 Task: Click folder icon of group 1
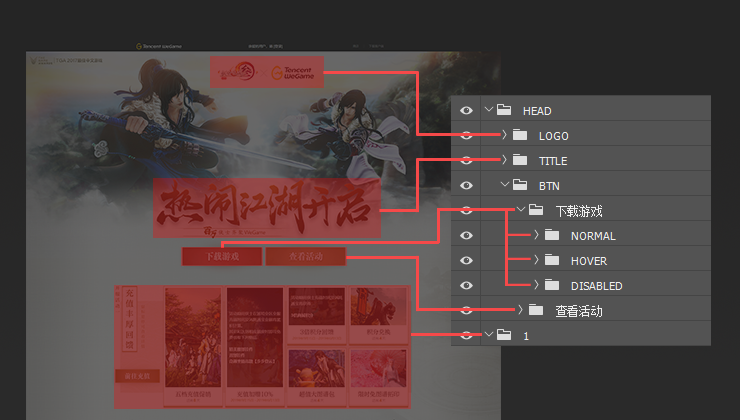[504, 335]
